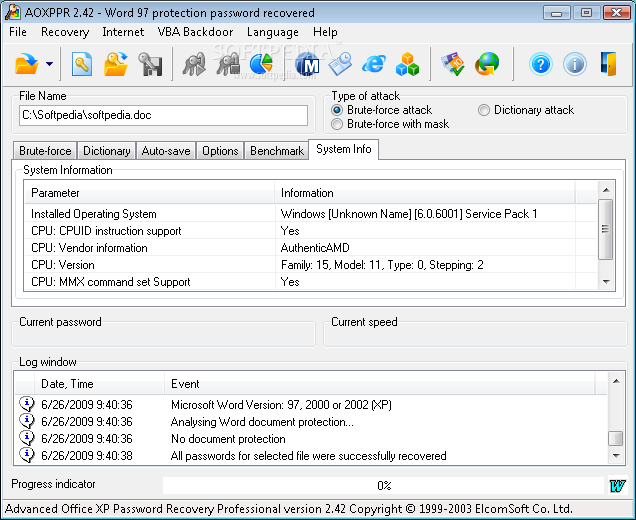
Task: Select the CPU: Vendor information row
Action: [311, 248]
